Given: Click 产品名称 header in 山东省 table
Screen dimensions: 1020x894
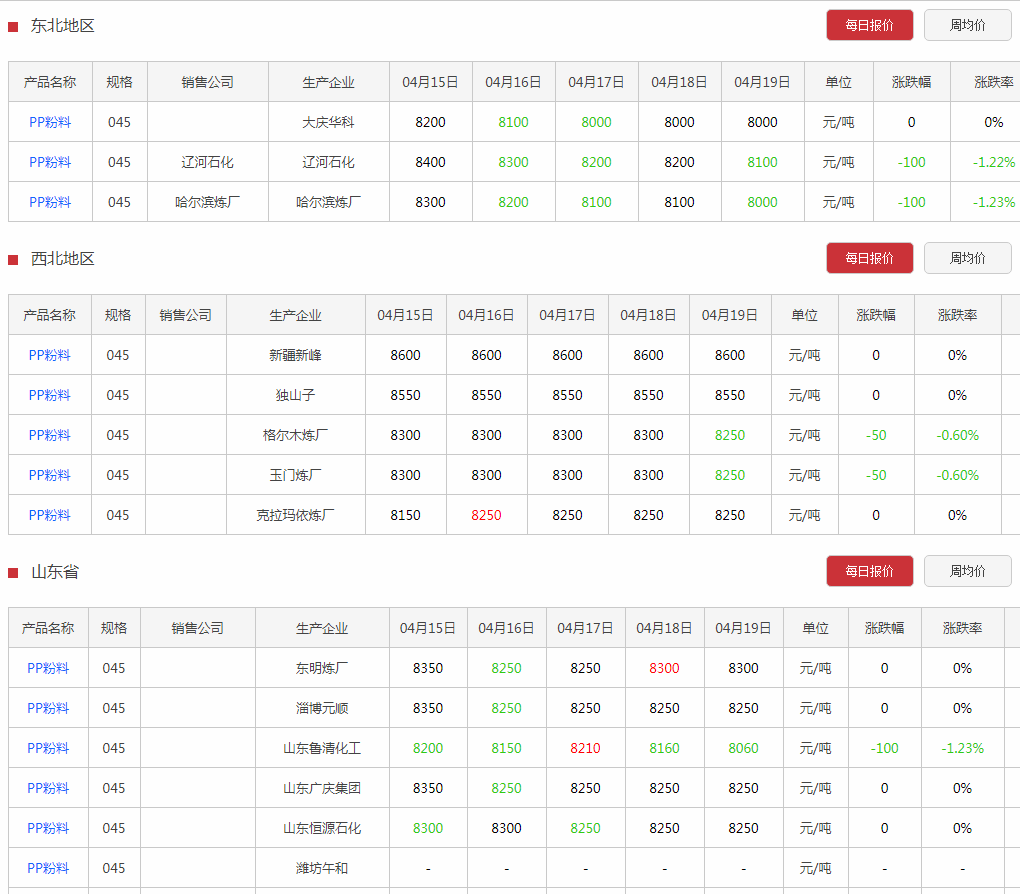Looking at the screenshot, I should click(48, 628).
